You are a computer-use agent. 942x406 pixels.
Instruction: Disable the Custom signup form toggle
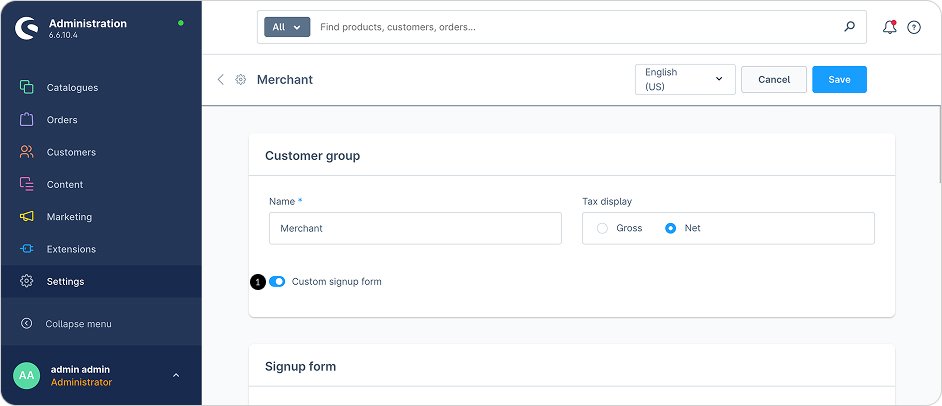click(x=277, y=282)
